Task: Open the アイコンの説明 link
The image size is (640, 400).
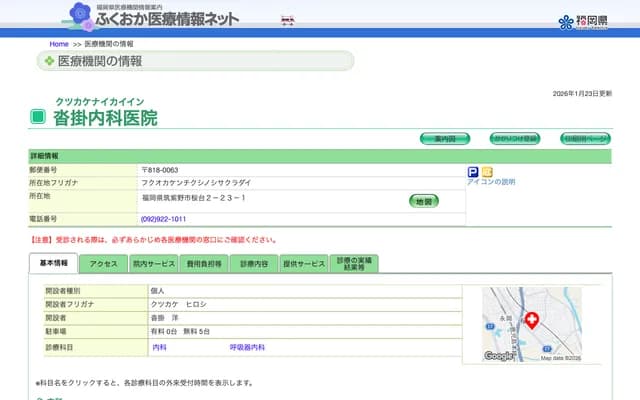Action: pyautogui.click(x=491, y=182)
